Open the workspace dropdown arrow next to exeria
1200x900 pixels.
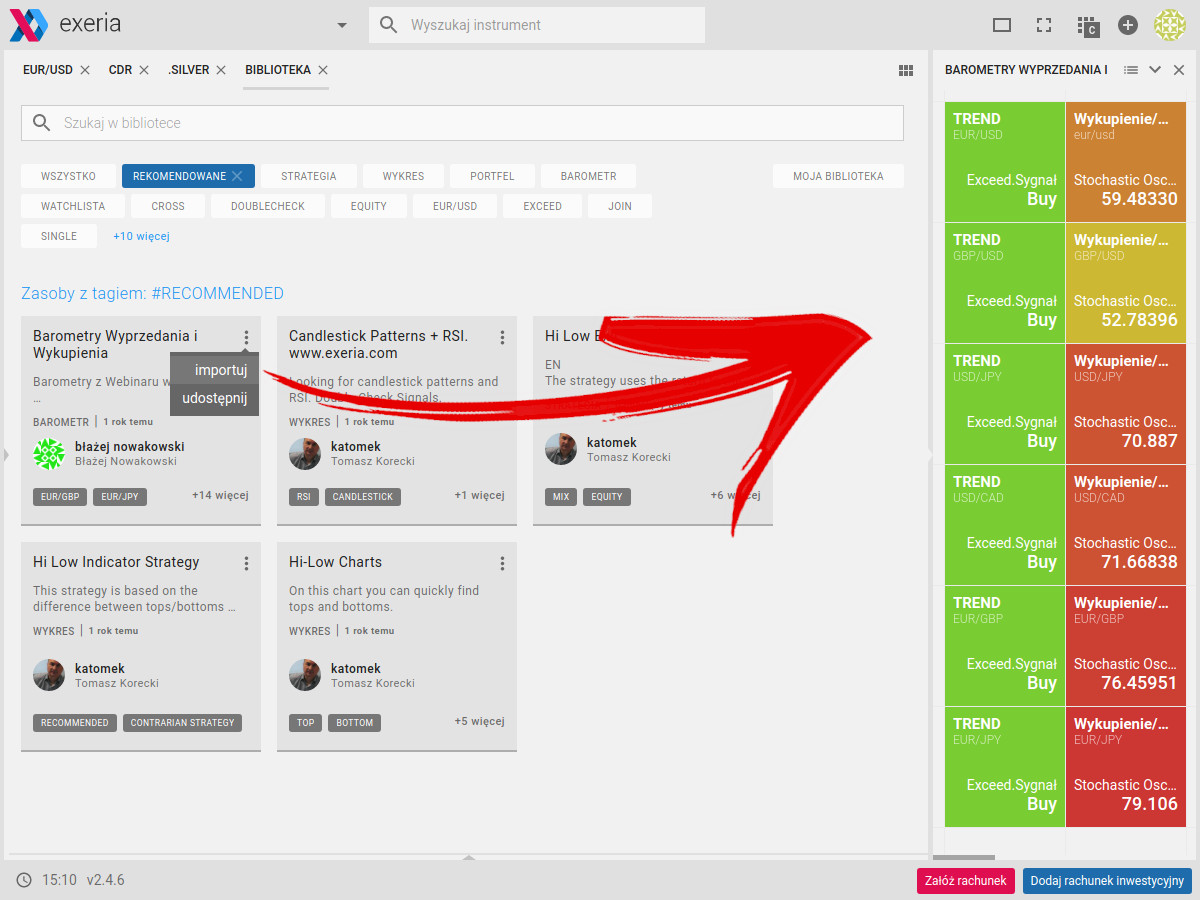coord(342,25)
